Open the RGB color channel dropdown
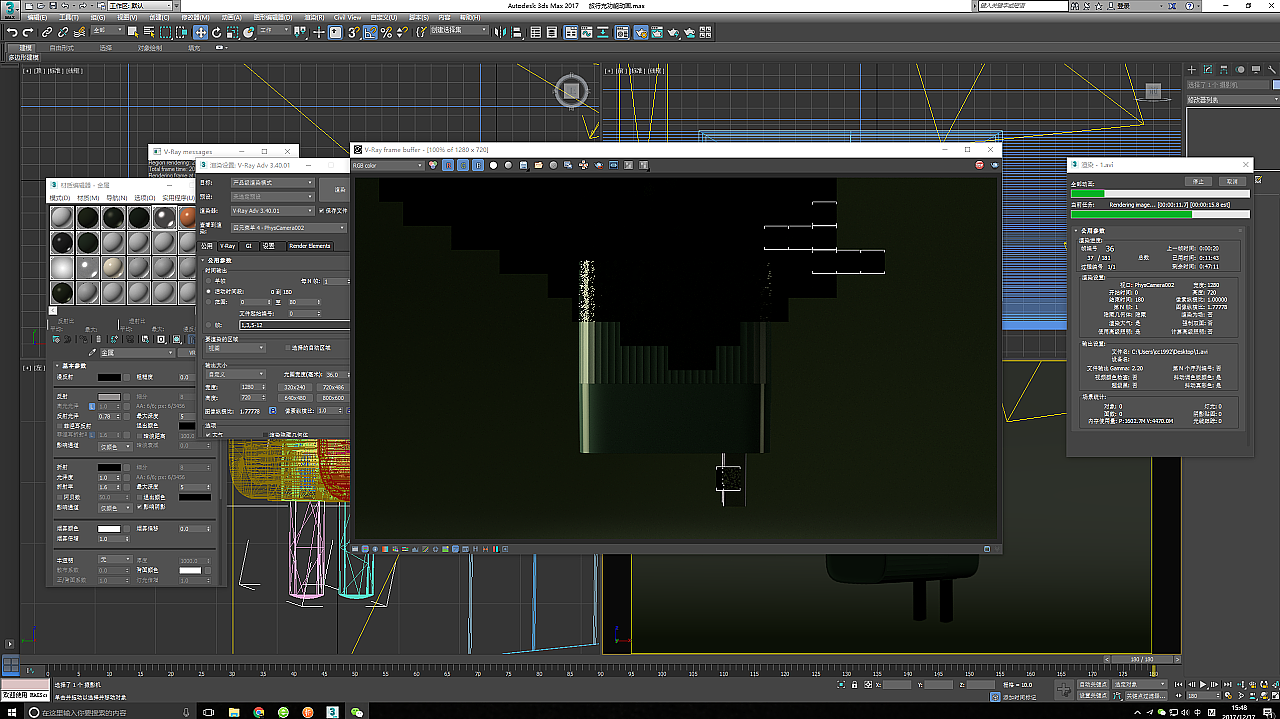This screenshot has width=1280, height=719. 388,165
